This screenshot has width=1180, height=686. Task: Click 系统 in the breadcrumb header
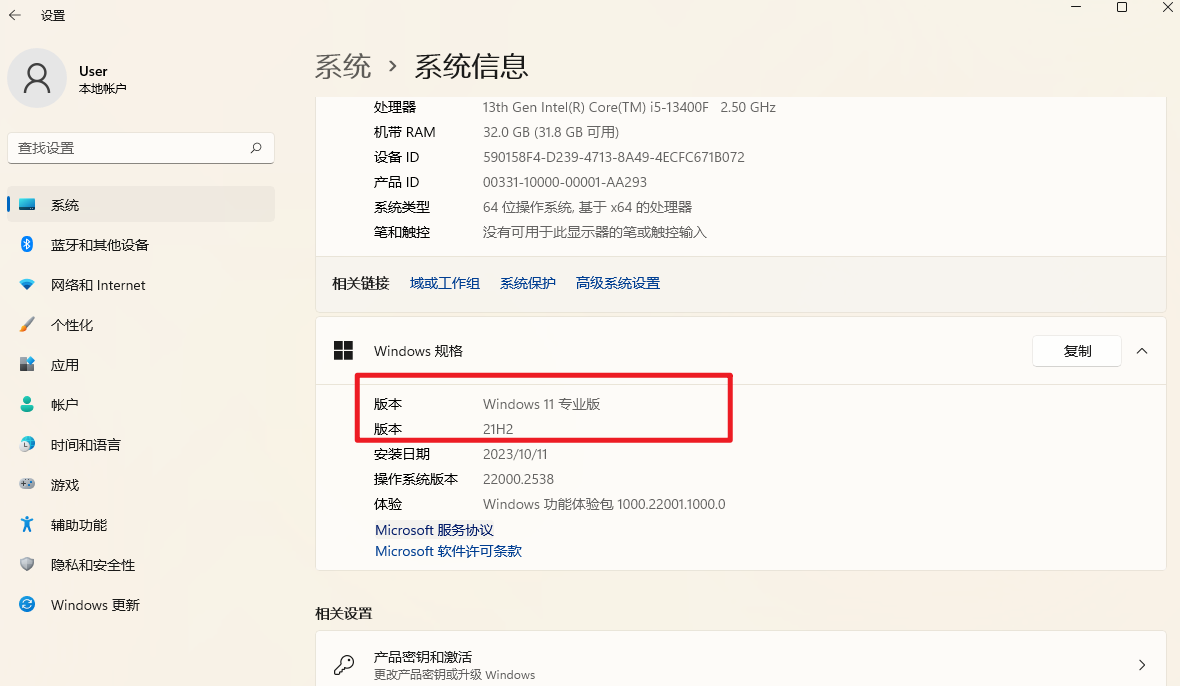343,67
